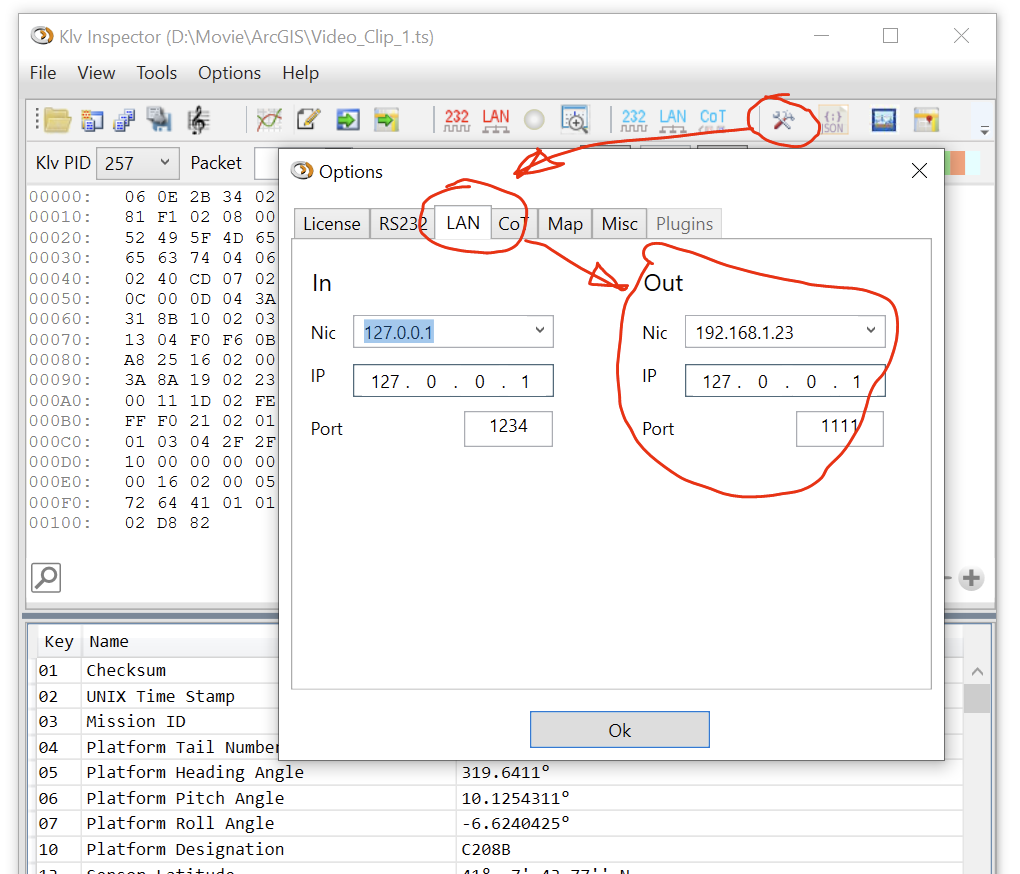Click the music note toolbar icon
This screenshot has height=874, width=1020.
pos(198,119)
